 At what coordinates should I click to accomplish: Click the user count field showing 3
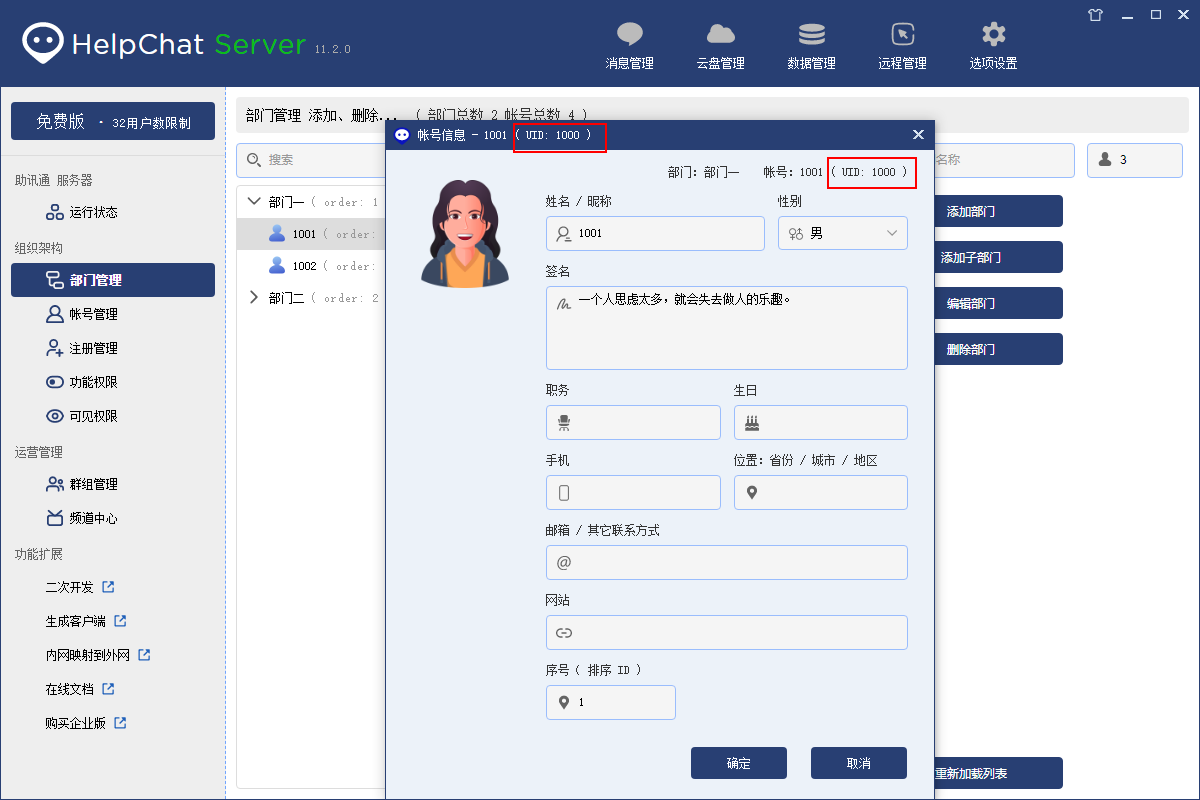click(1135, 159)
